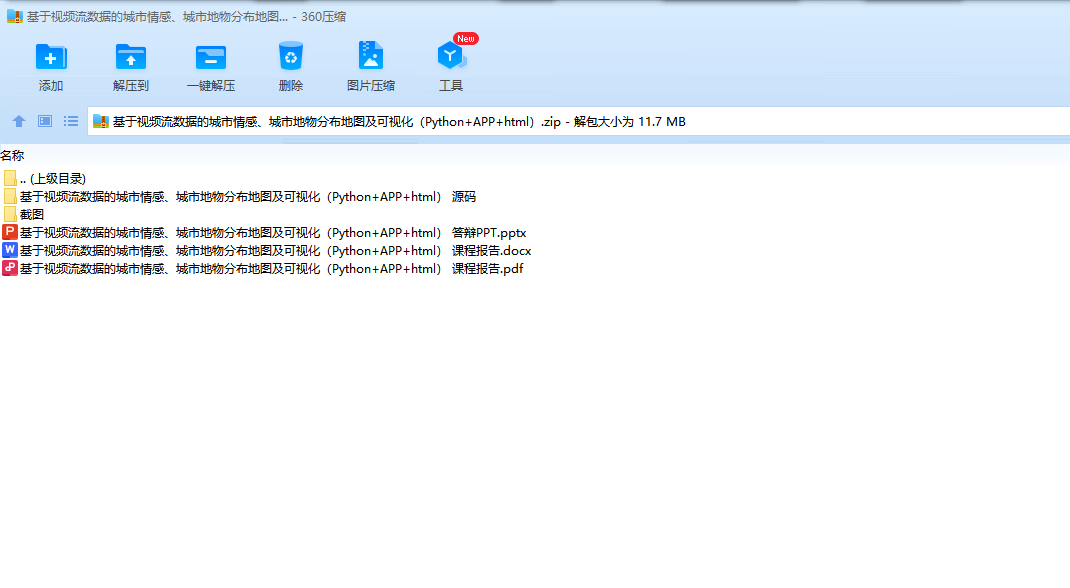Click the PDF icon of 课程报告.pdf
Image resolution: width=1070 pixels, height=588 pixels.
pos(10,268)
